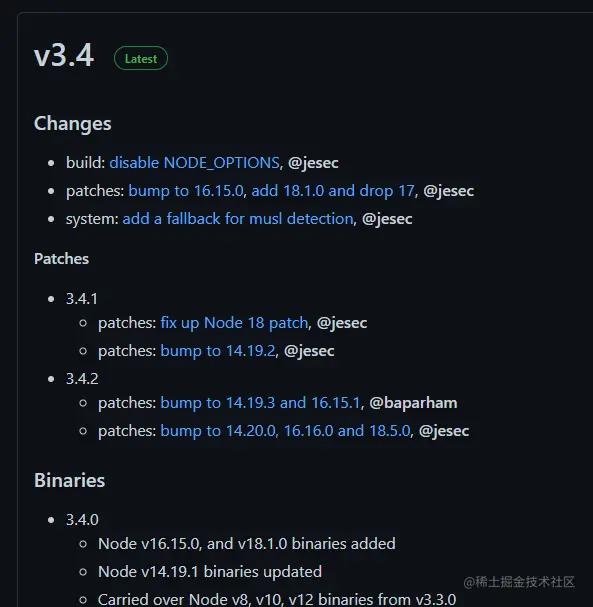This screenshot has width=593, height=607.
Task: Click the Binaries section heading
Action: pyautogui.click(x=70, y=480)
